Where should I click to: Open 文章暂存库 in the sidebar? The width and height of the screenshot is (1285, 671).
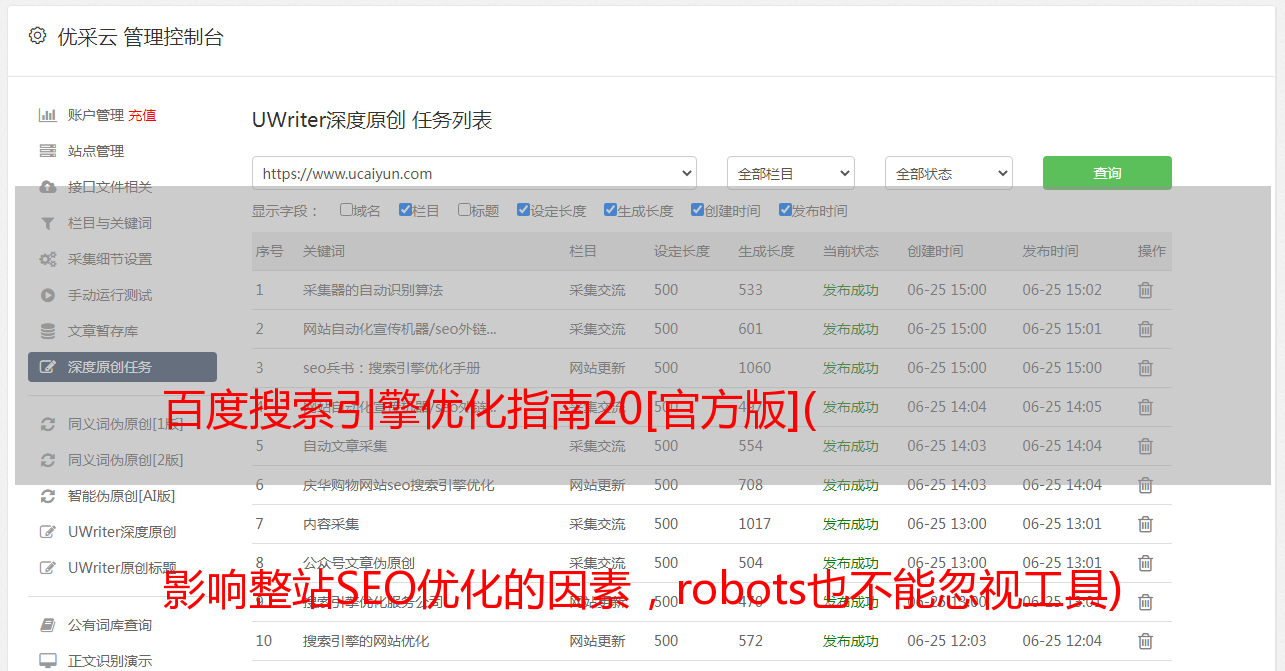pyautogui.click(x=103, y=331)
